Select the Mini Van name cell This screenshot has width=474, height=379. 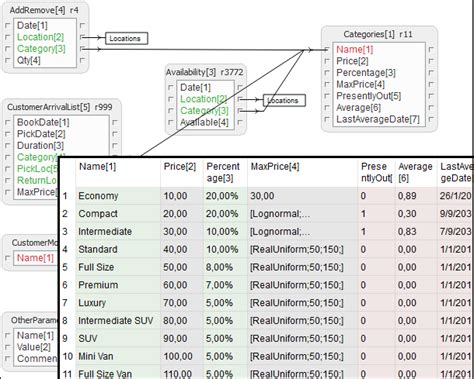(x=118, y=356)
